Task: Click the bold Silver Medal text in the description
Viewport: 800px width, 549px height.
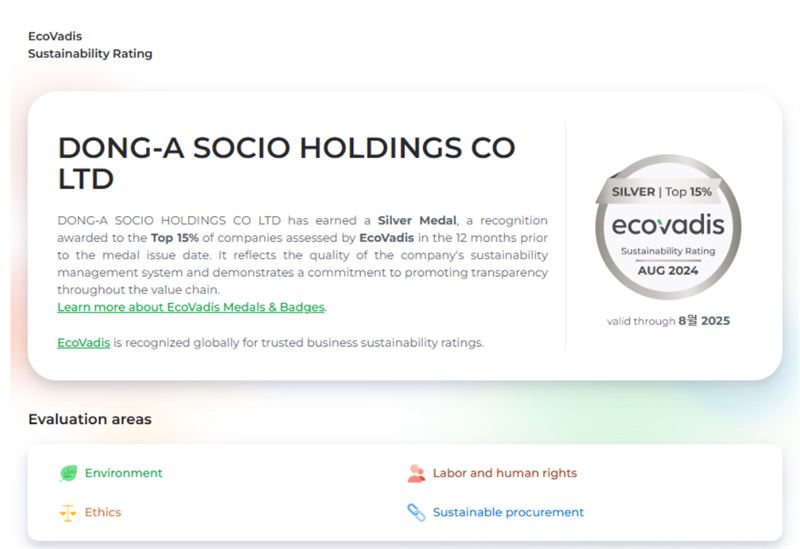Action: 417,220
